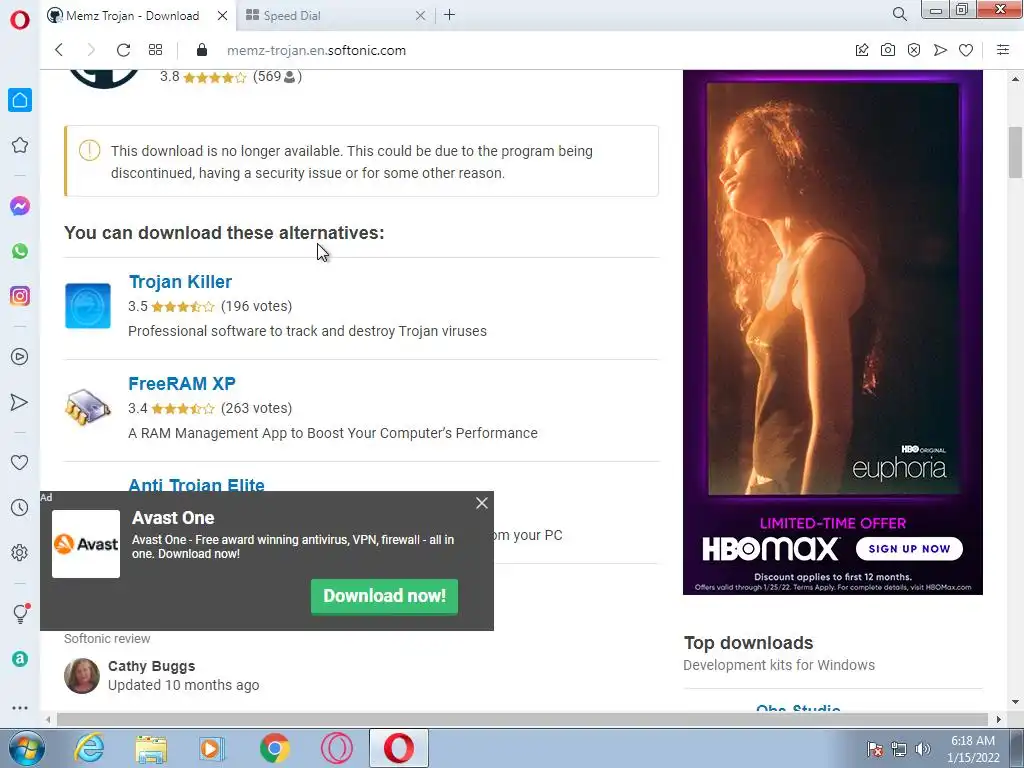Click the search tabs magnifier icon
Screen dimensions: 1024x768
click(x=899, y=14)
